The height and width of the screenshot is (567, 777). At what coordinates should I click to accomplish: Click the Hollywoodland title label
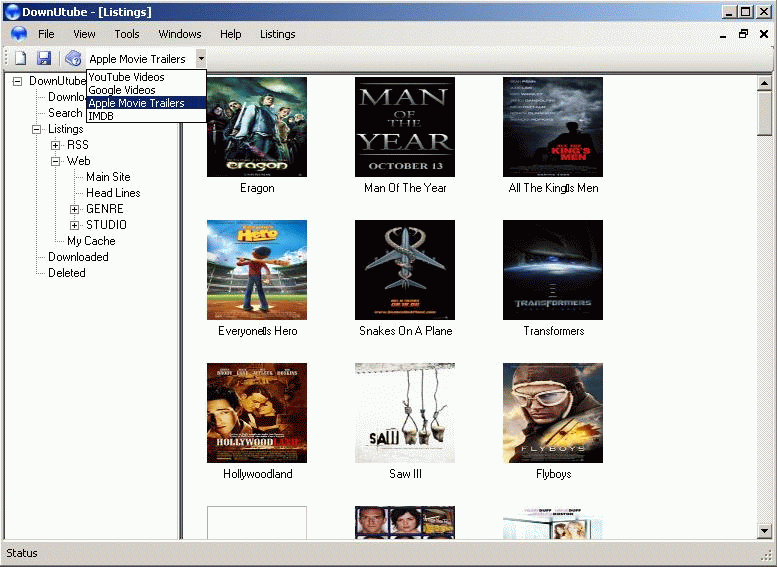click(x=258, y=474)
